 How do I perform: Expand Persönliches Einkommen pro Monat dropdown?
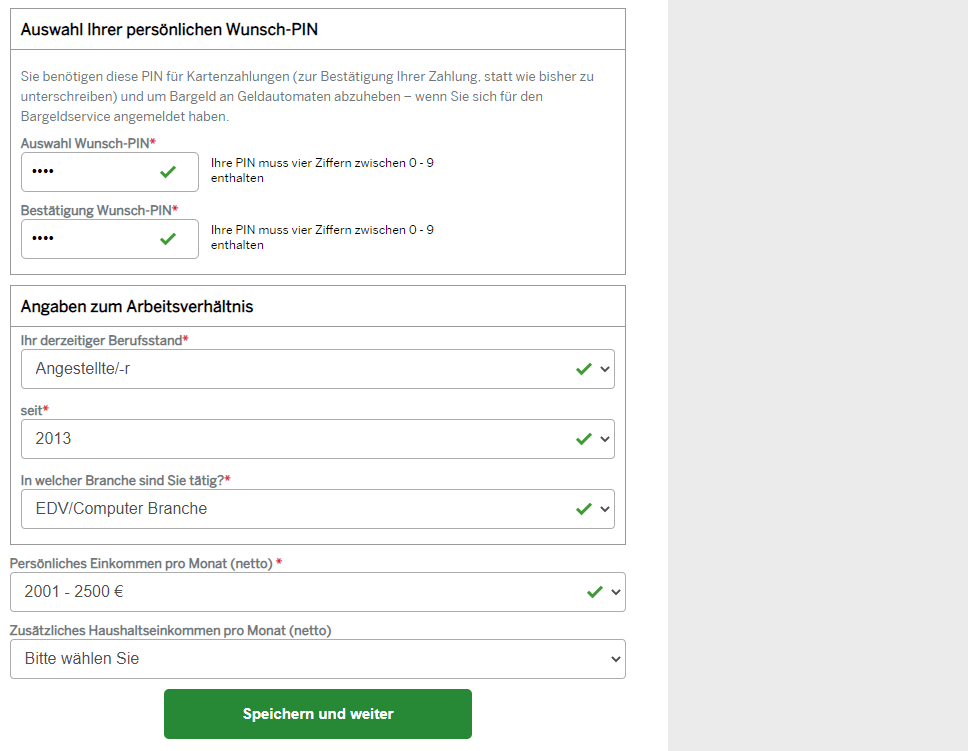tap(318, 592)
